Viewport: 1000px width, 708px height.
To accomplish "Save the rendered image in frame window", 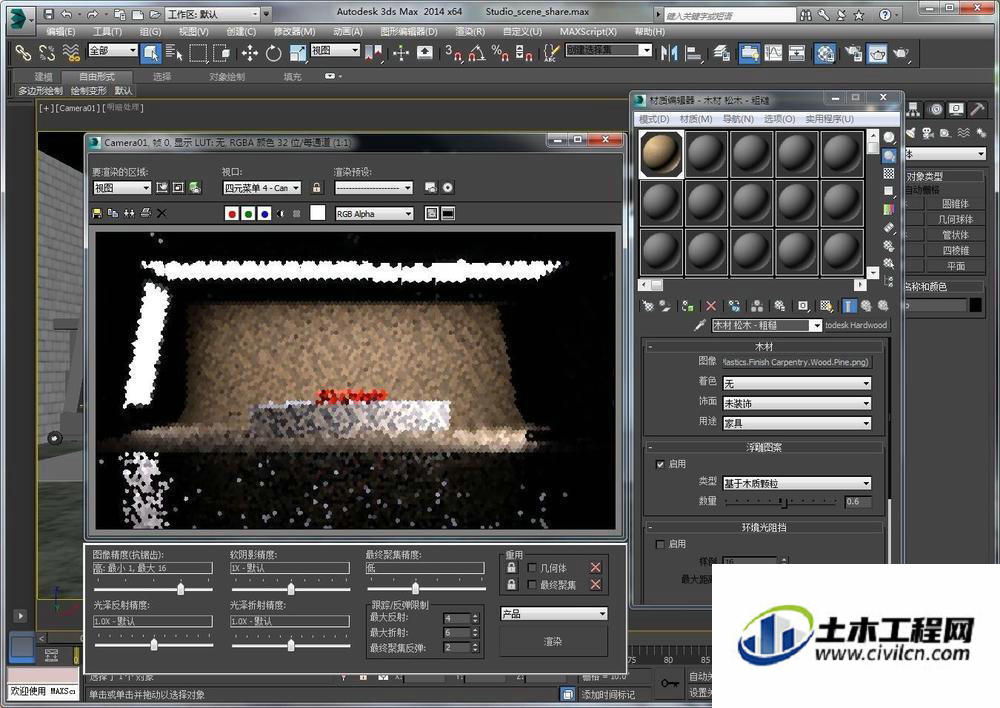I will pyautogui.click(x=97, y=213).
